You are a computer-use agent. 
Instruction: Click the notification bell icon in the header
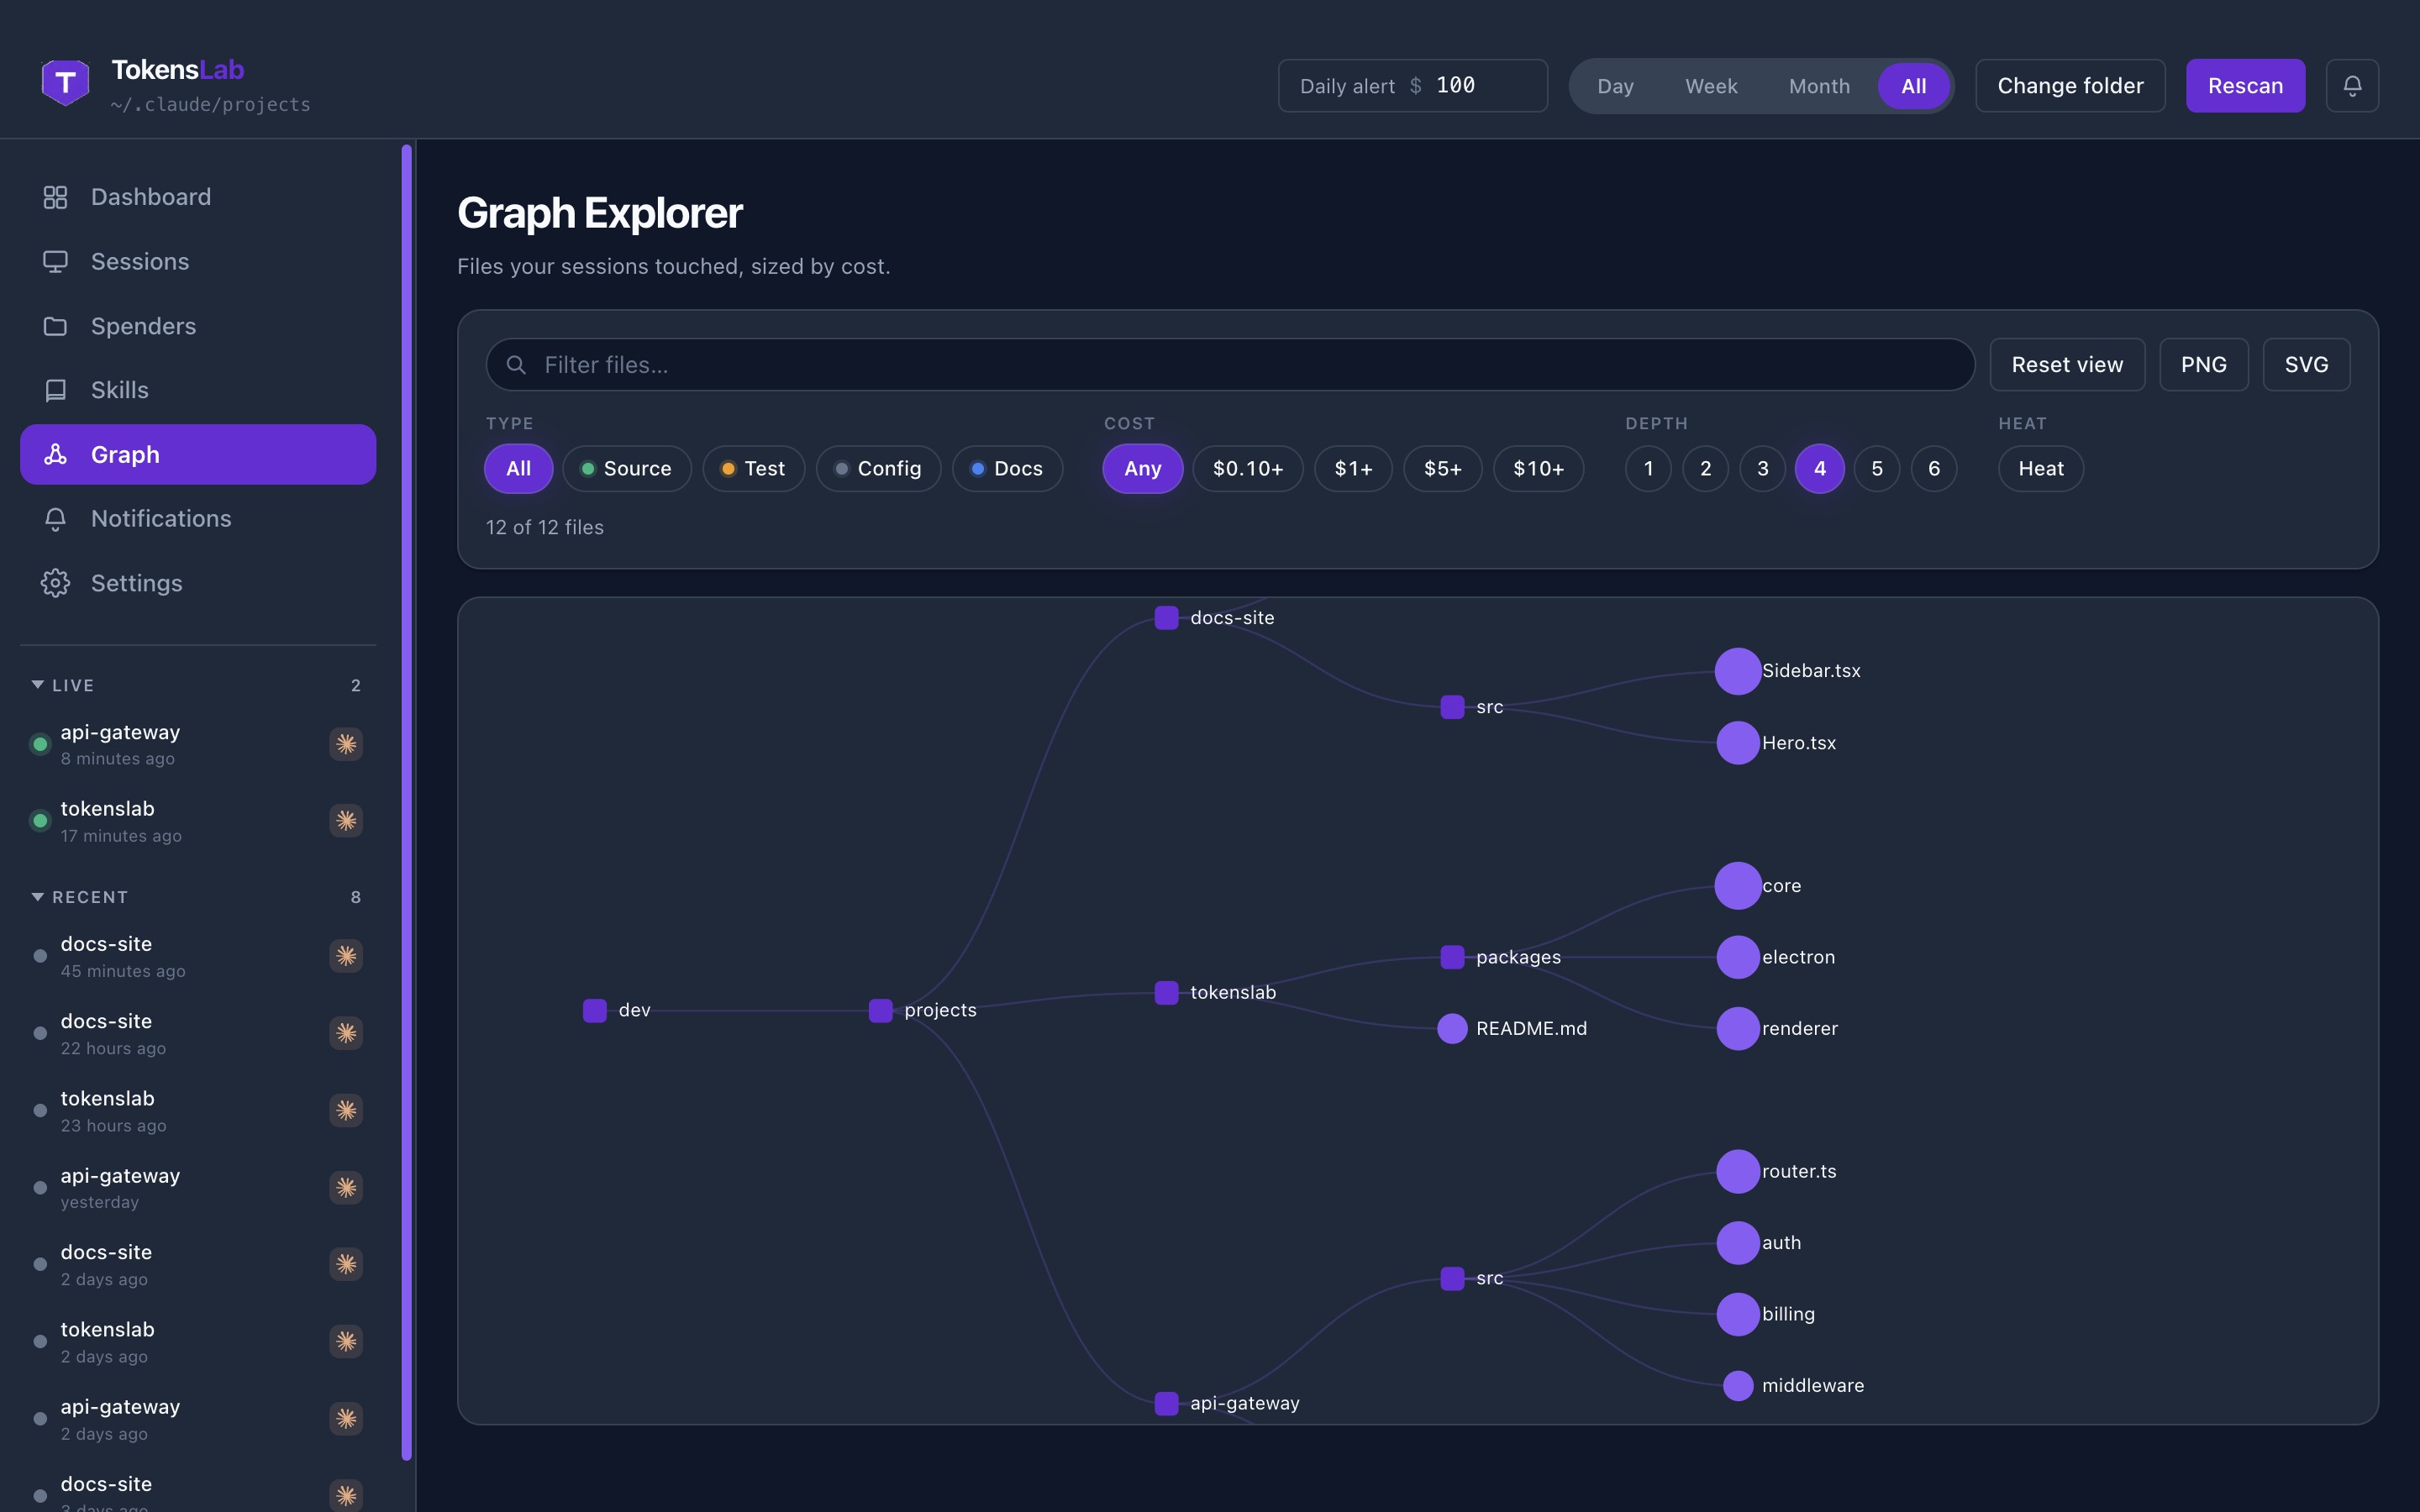point(2352,86)
